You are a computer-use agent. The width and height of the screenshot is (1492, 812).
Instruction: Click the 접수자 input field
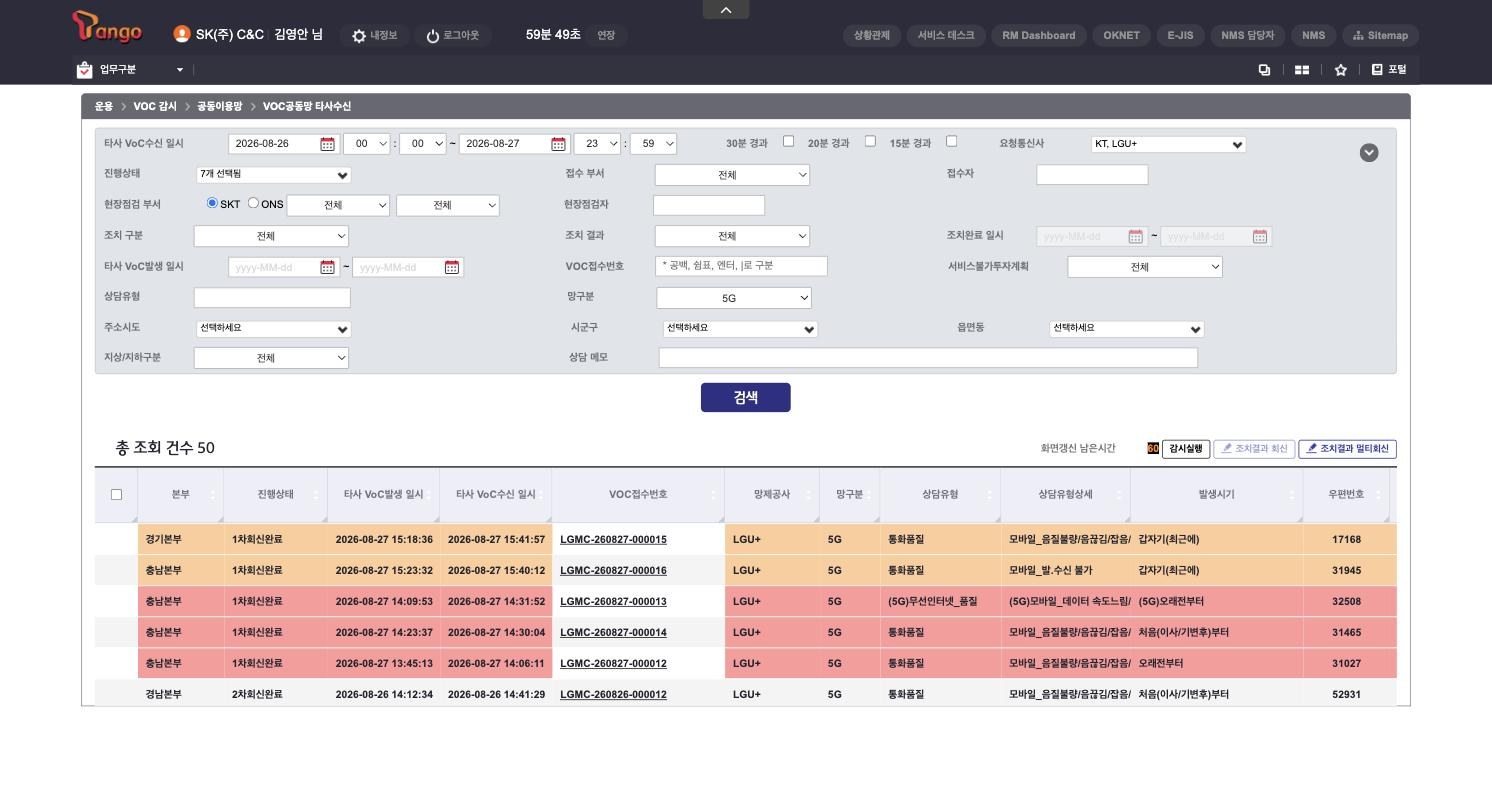1092,175
